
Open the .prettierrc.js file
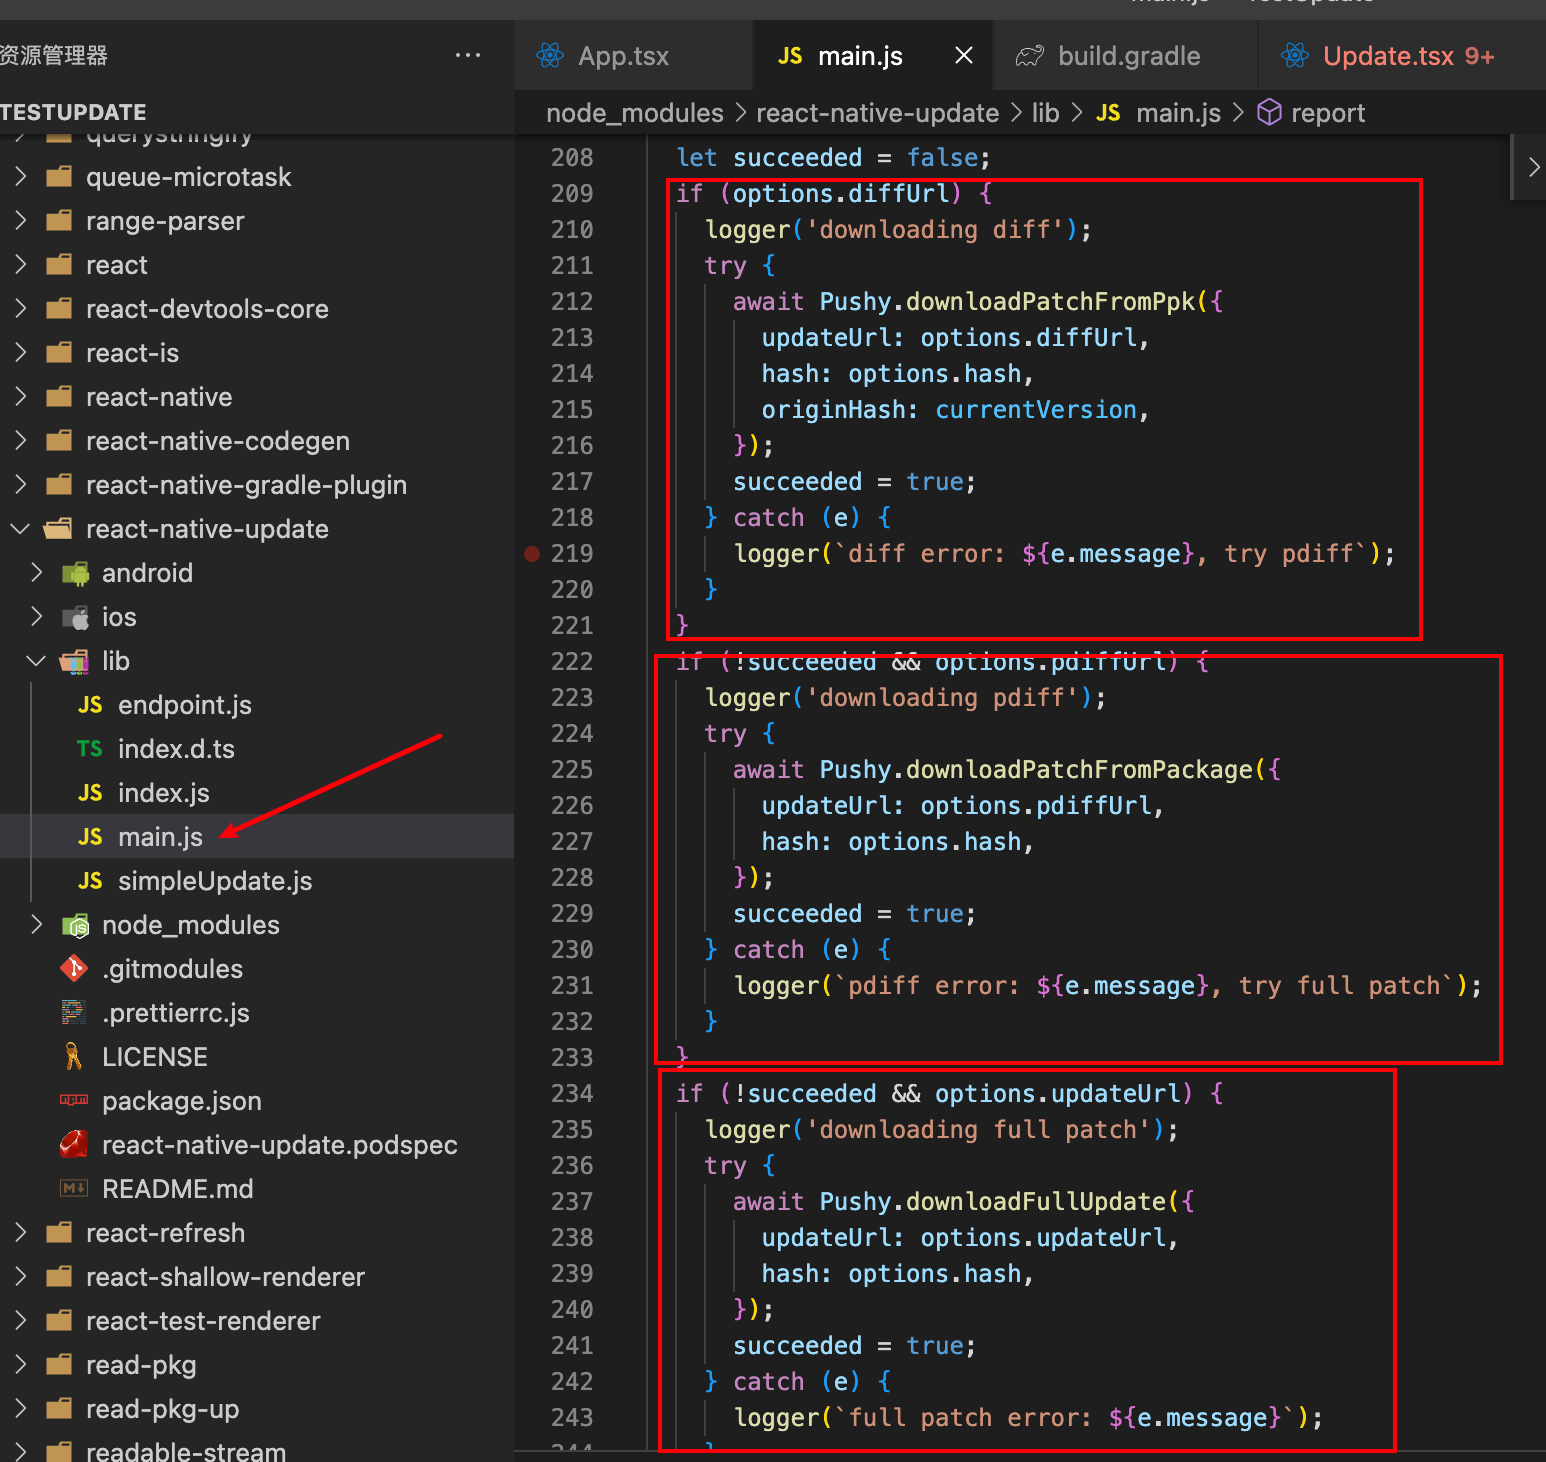[175, 1013]
